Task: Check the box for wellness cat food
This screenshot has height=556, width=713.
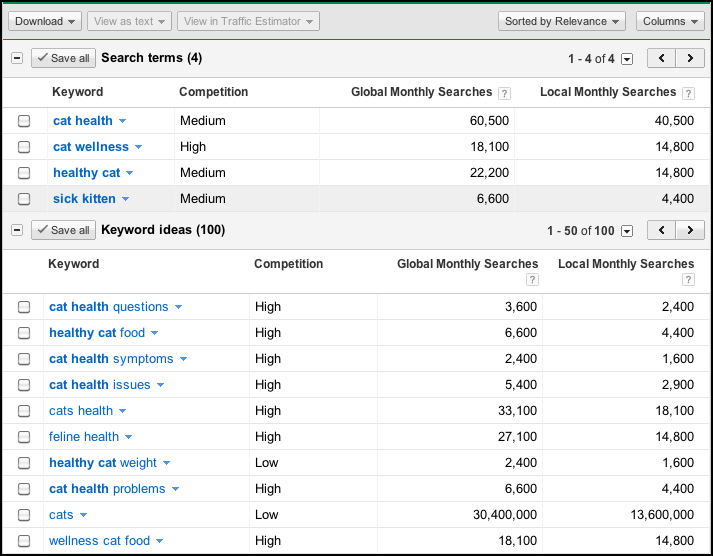Action: coord(24,541)
